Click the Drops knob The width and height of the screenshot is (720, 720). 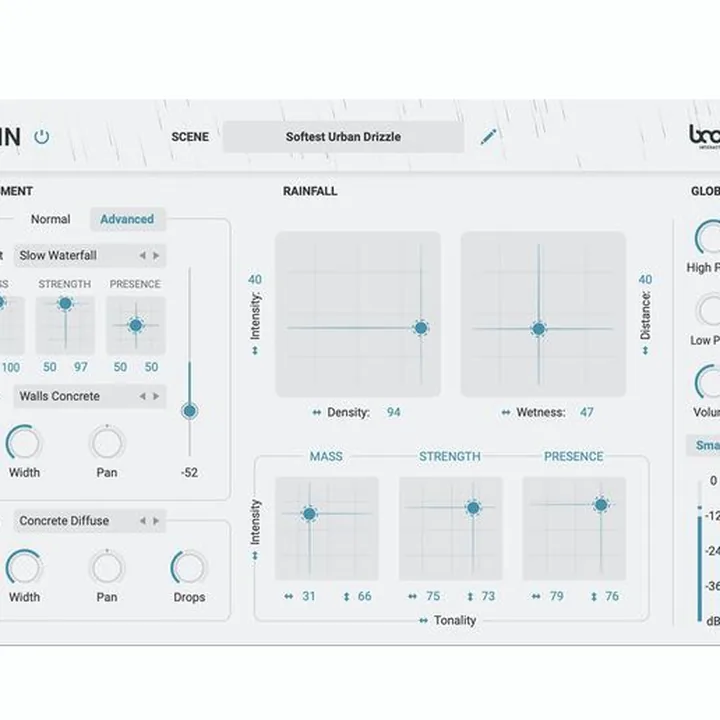[x=189, y=568]
